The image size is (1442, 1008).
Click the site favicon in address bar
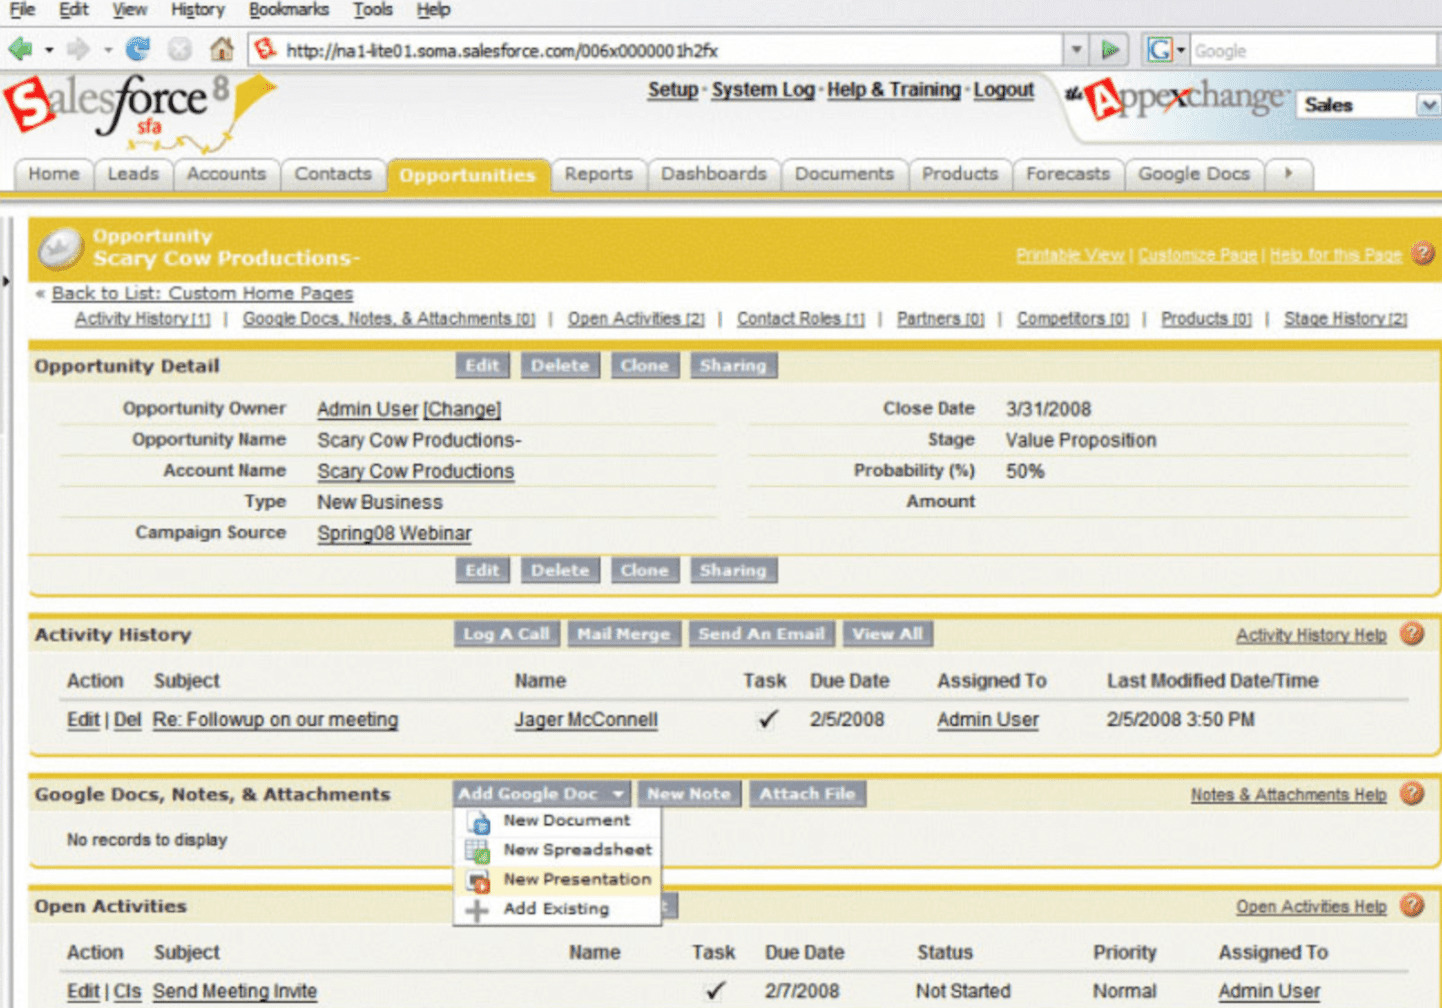265,49
